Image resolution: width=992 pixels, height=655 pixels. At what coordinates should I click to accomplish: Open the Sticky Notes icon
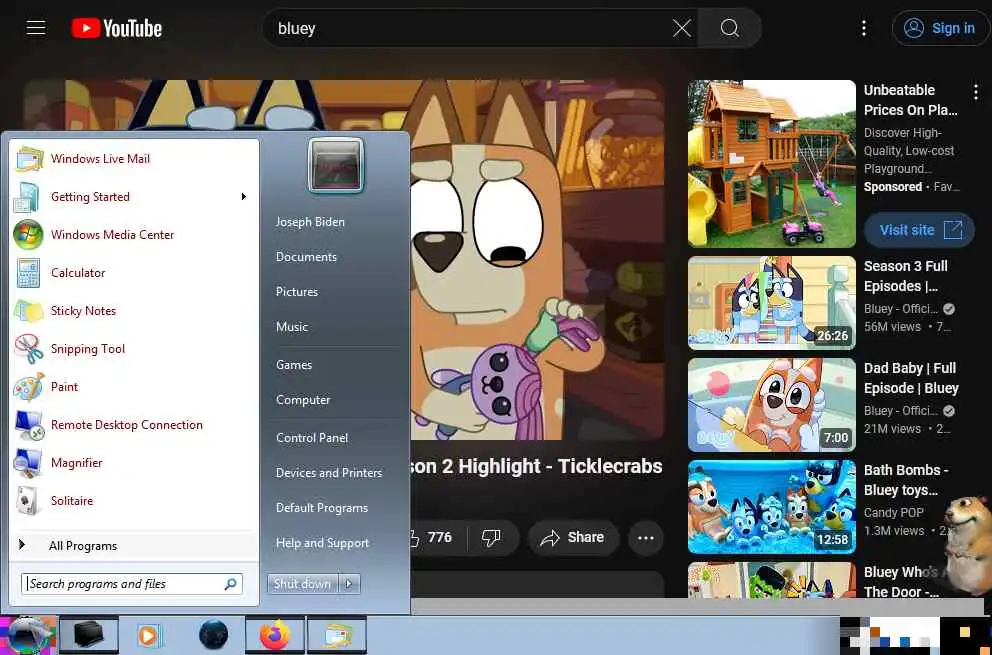coord(28,311)
